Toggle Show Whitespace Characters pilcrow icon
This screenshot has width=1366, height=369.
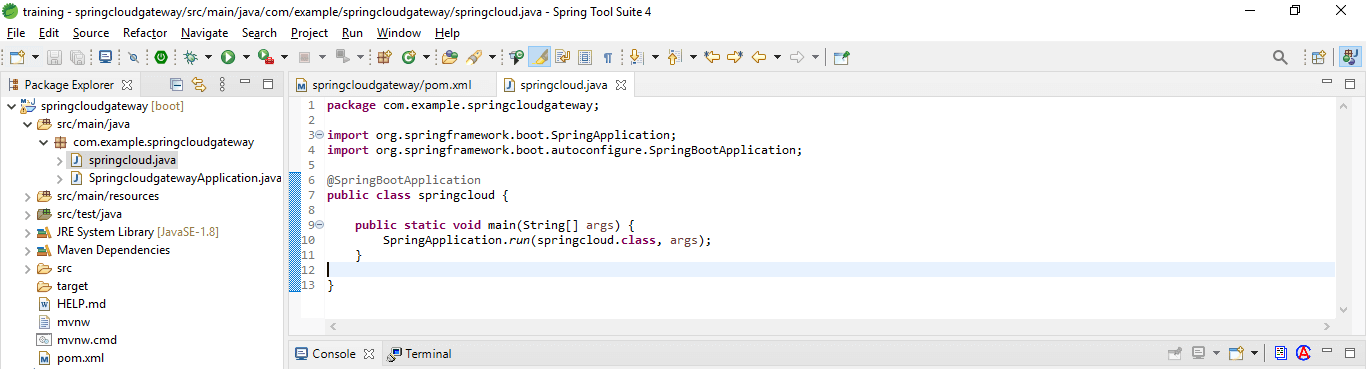tap(607, 57)
